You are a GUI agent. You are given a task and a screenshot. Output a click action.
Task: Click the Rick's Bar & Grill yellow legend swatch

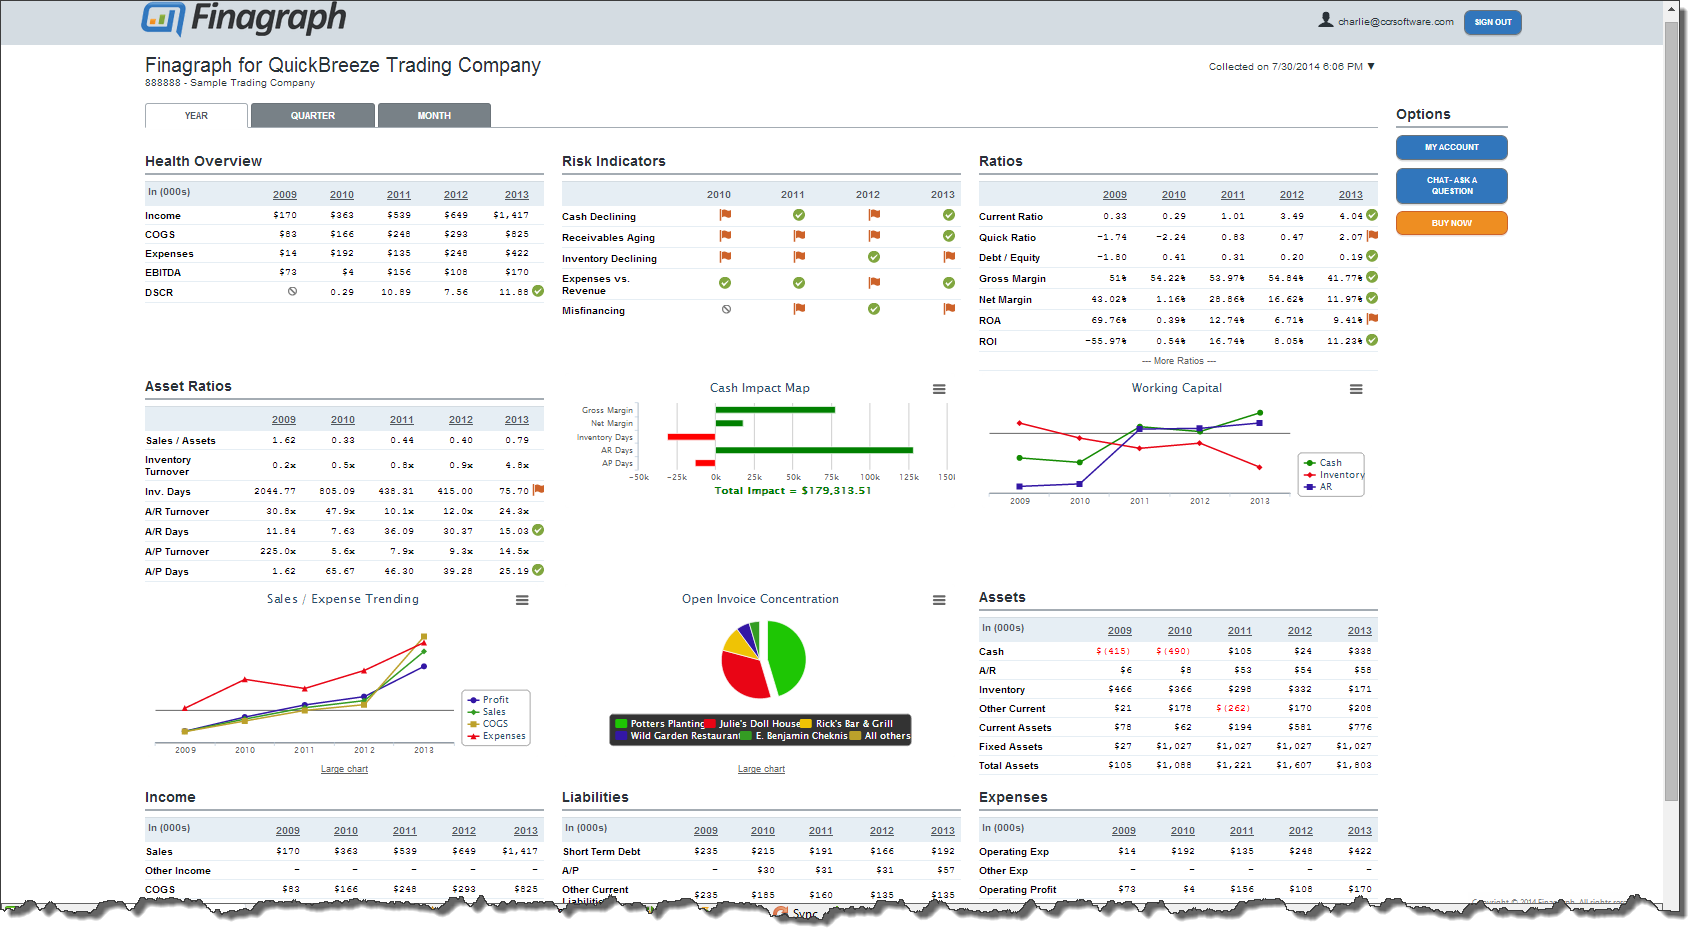pos(805,724)
